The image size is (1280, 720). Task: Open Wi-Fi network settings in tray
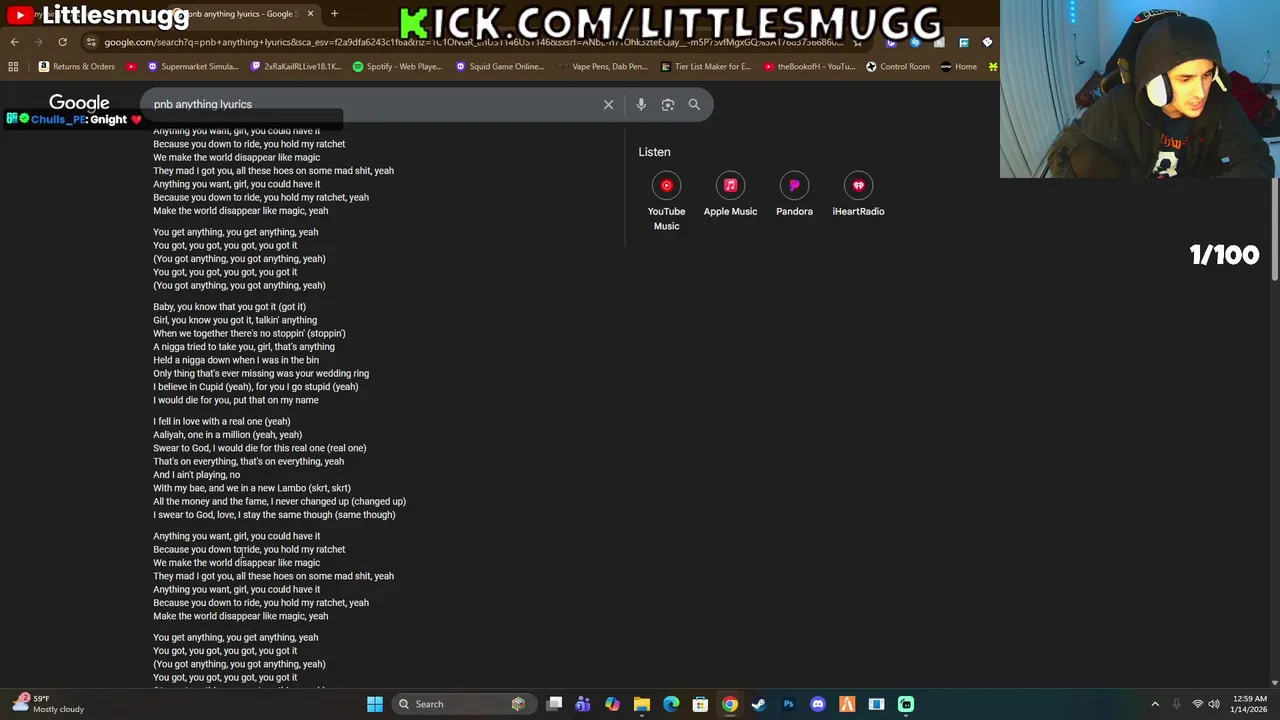pyautogui.click(x=1197, y=704)
